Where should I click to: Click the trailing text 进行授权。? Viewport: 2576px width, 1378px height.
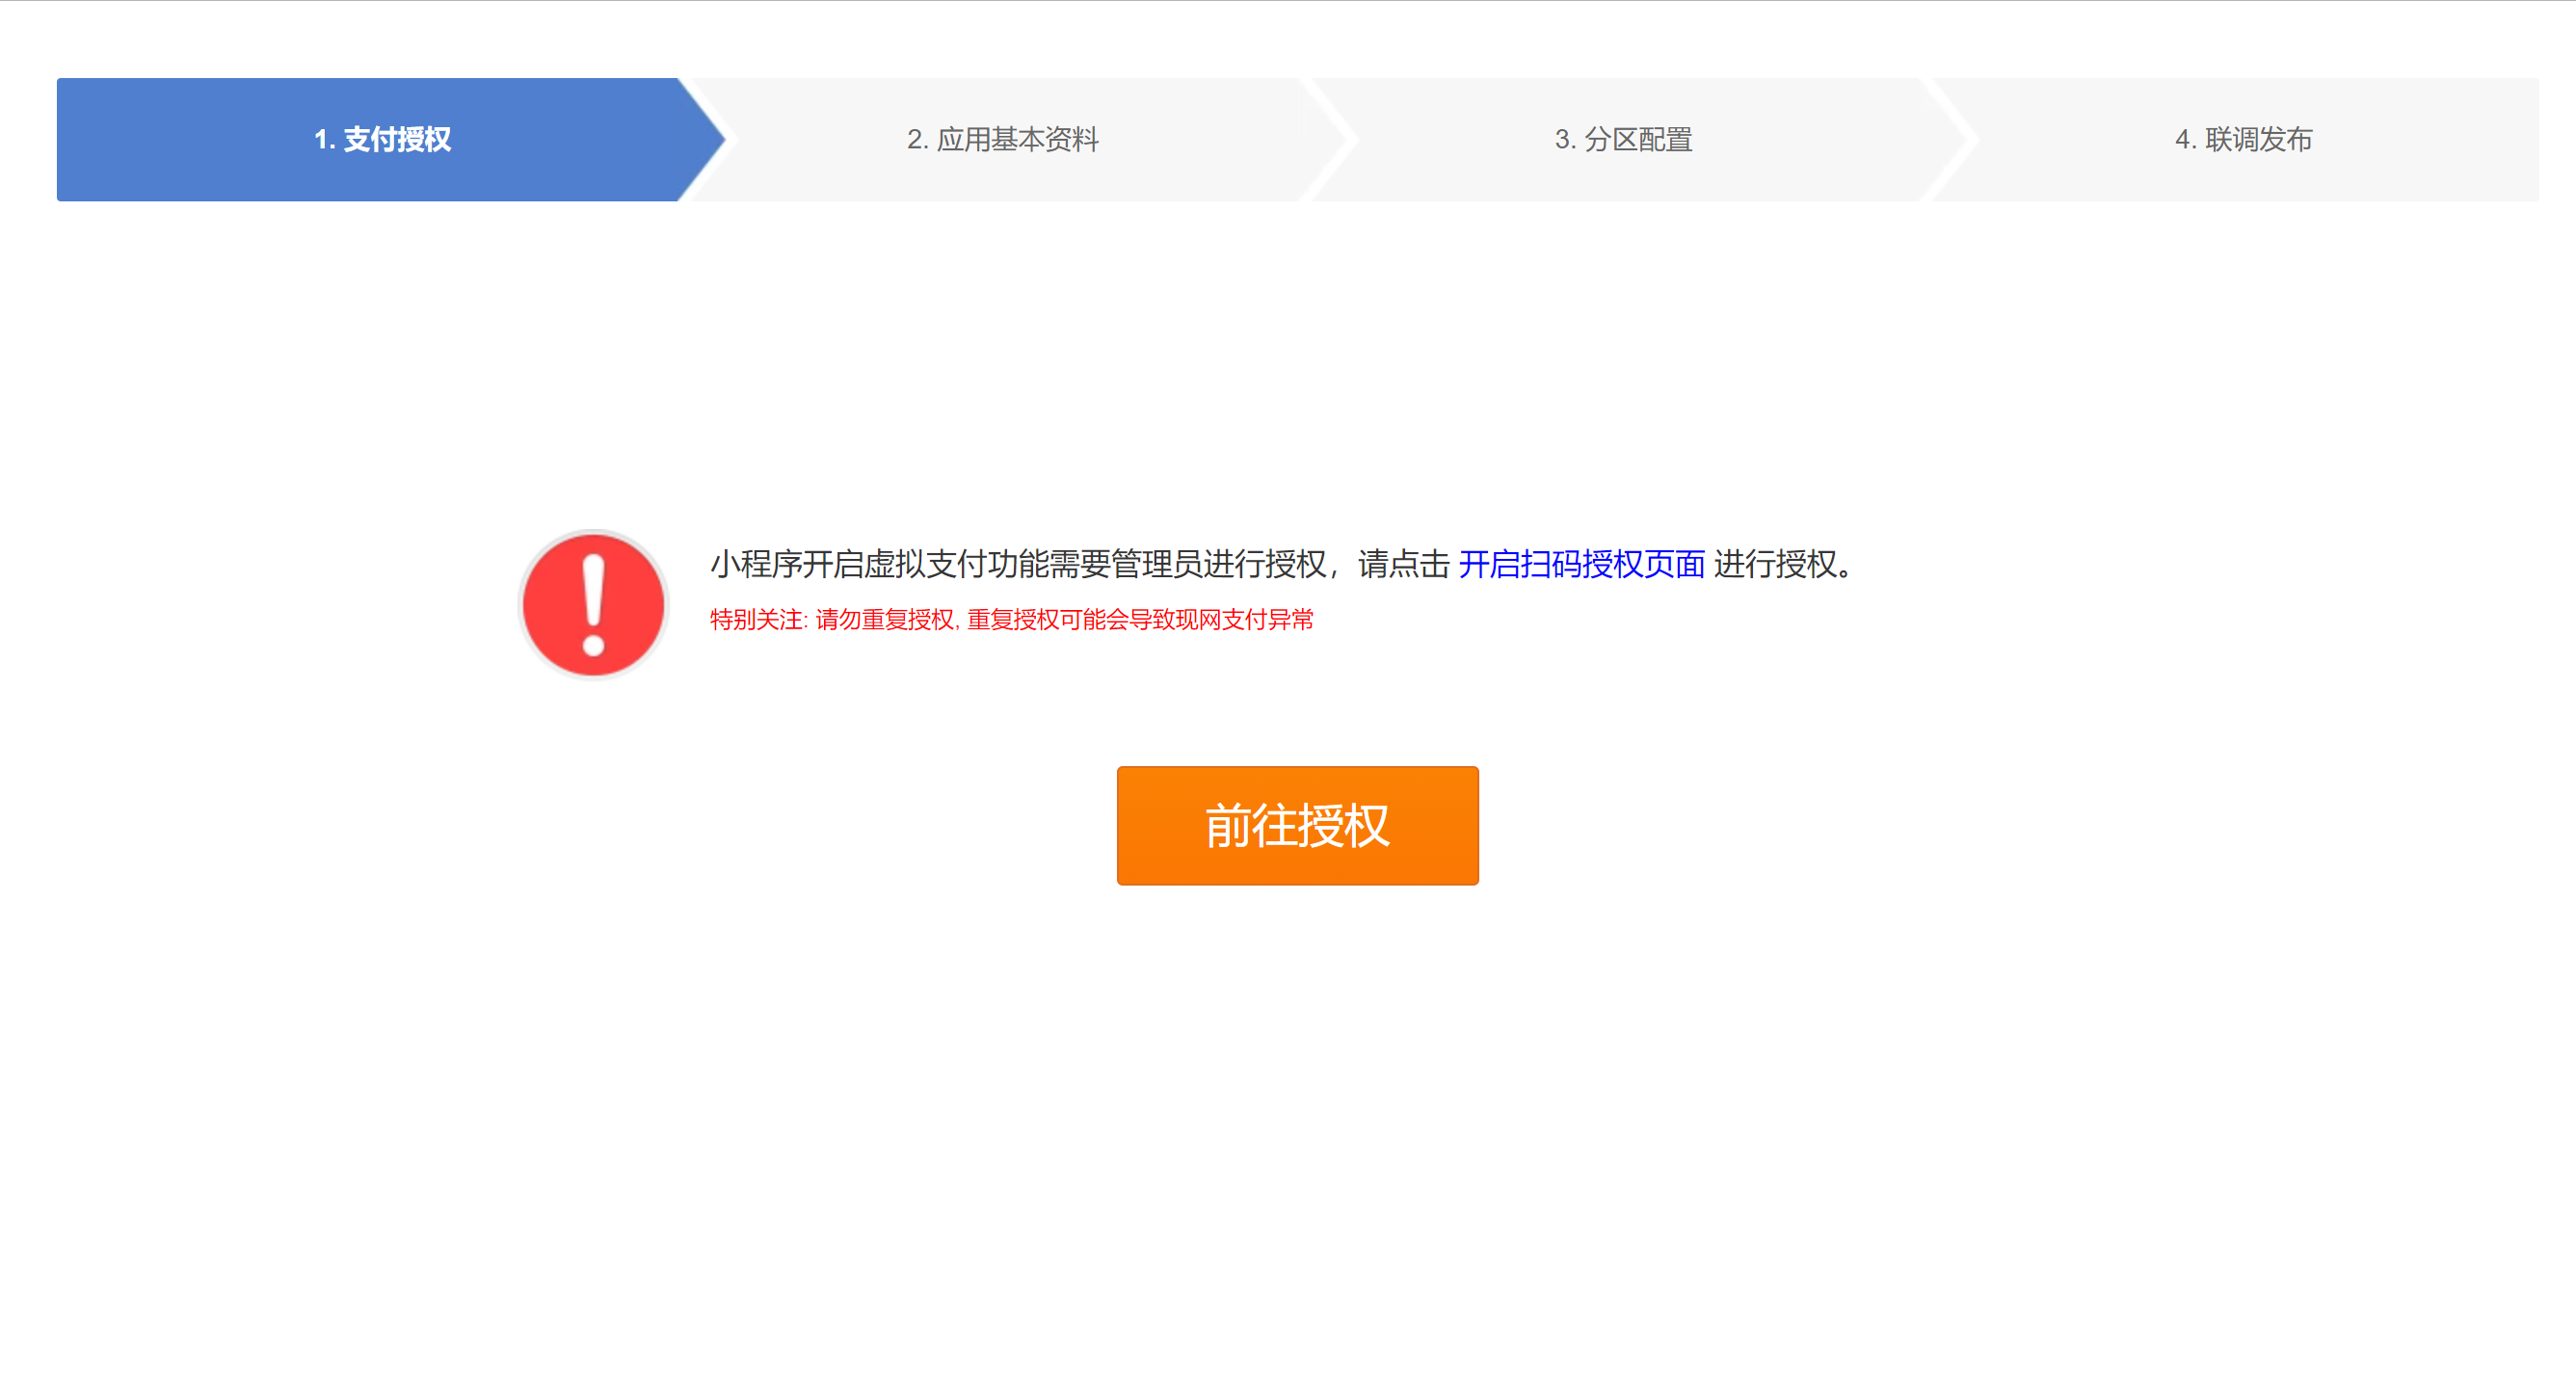1780,564
